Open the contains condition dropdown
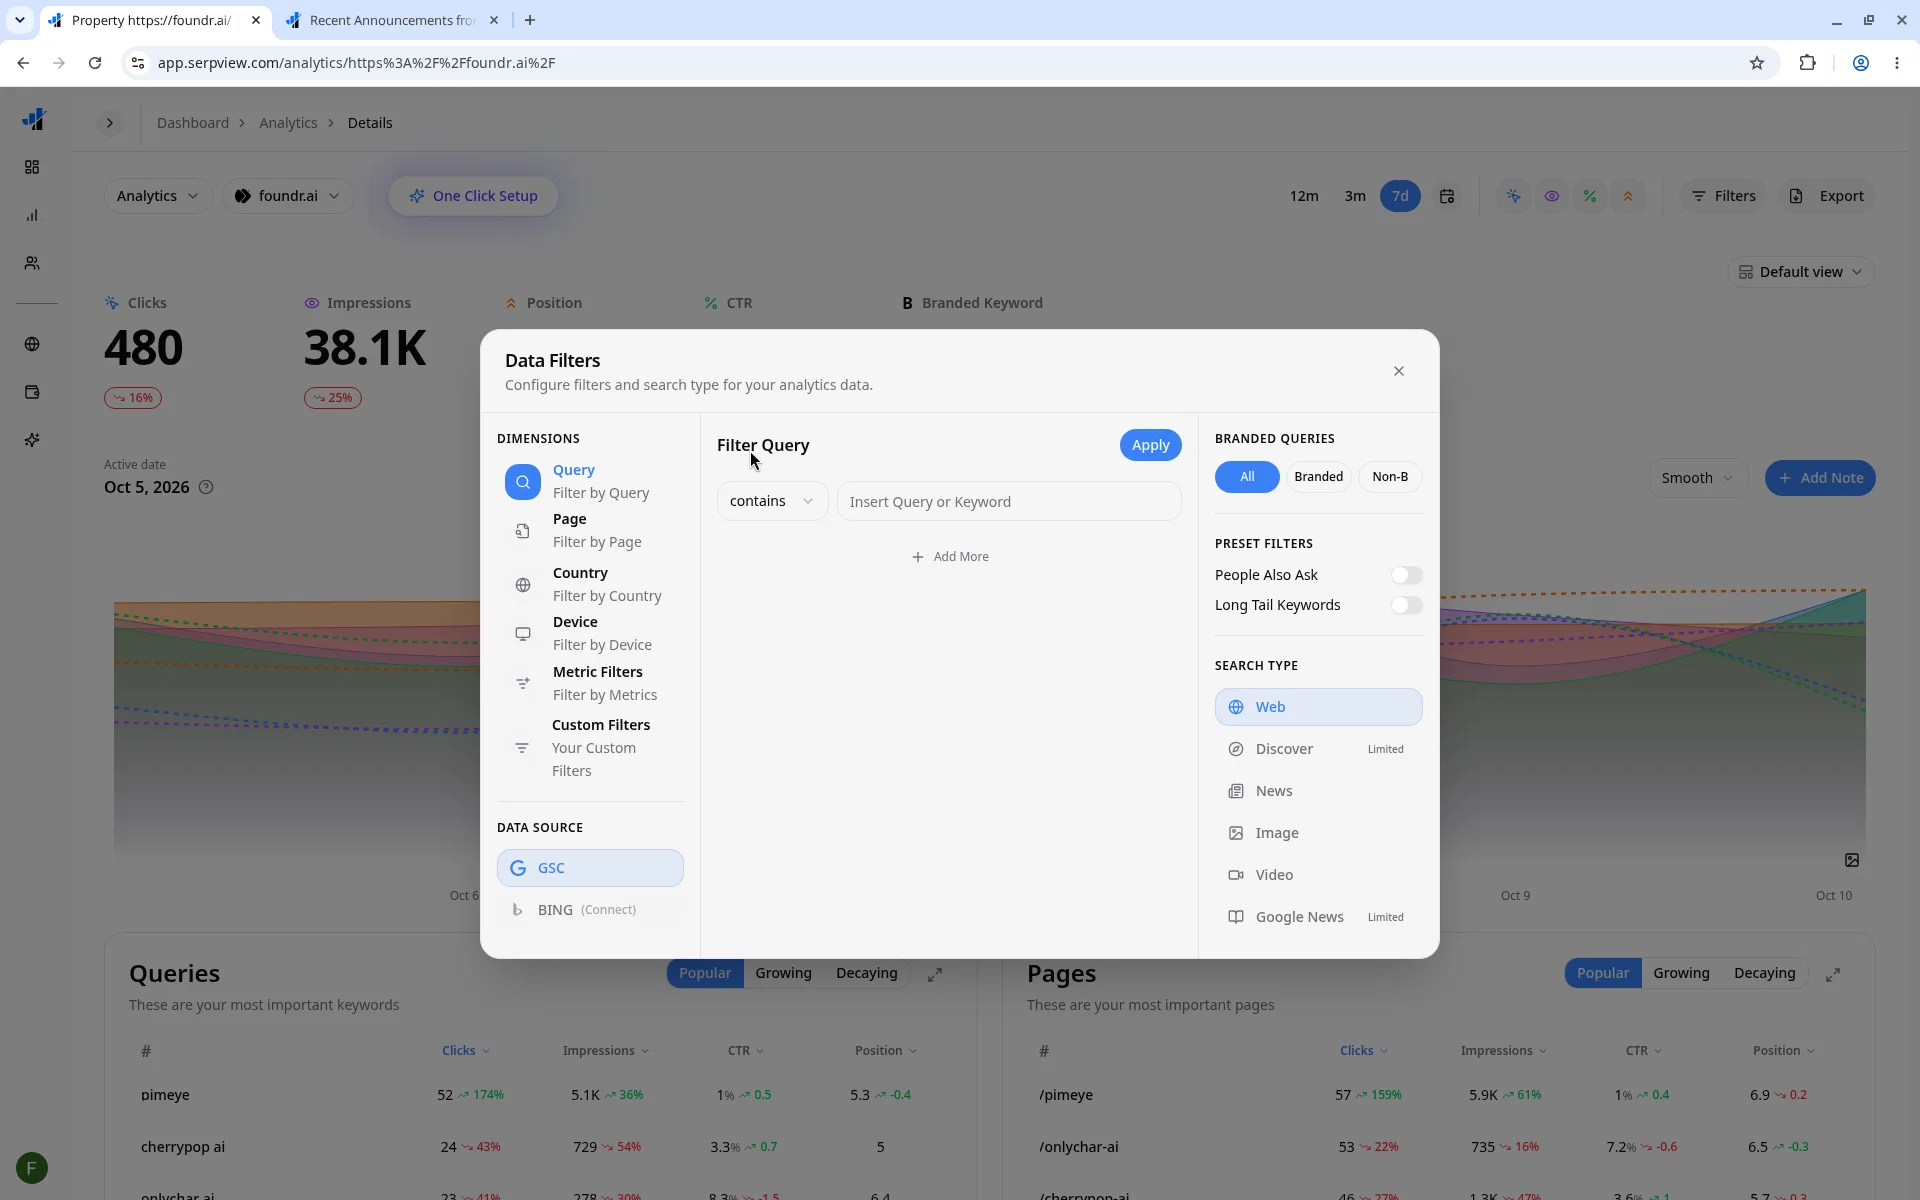 772,501
